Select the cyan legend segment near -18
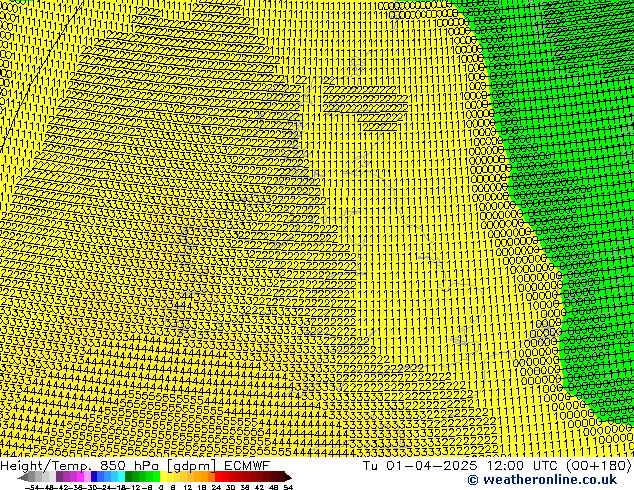The image size is (634, 490). (x=121, y=477)
